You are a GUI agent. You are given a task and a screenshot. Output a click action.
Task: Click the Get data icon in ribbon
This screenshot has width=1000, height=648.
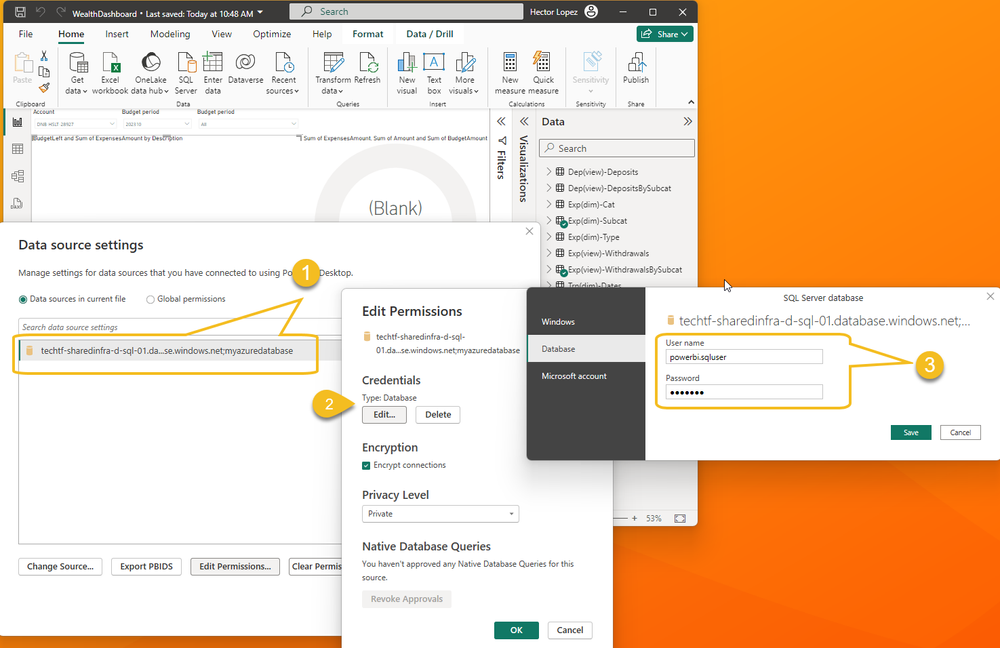77,63
